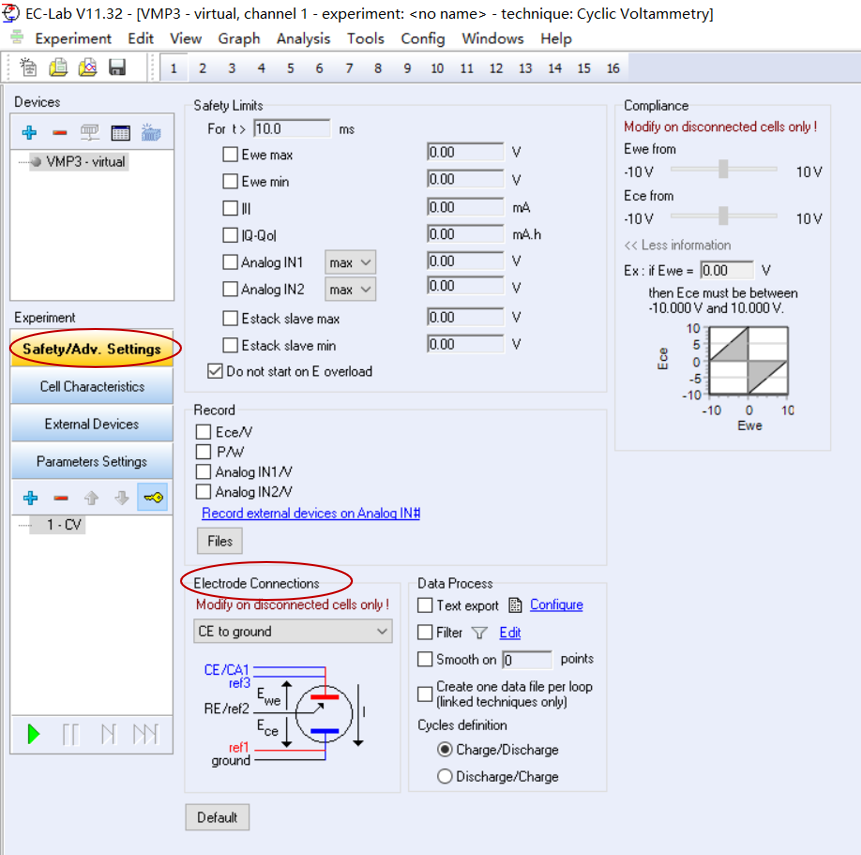This screenshot has width=861, height=855.
Task: Open the Analog IN1 max dropdown
Action: [350, 263]
